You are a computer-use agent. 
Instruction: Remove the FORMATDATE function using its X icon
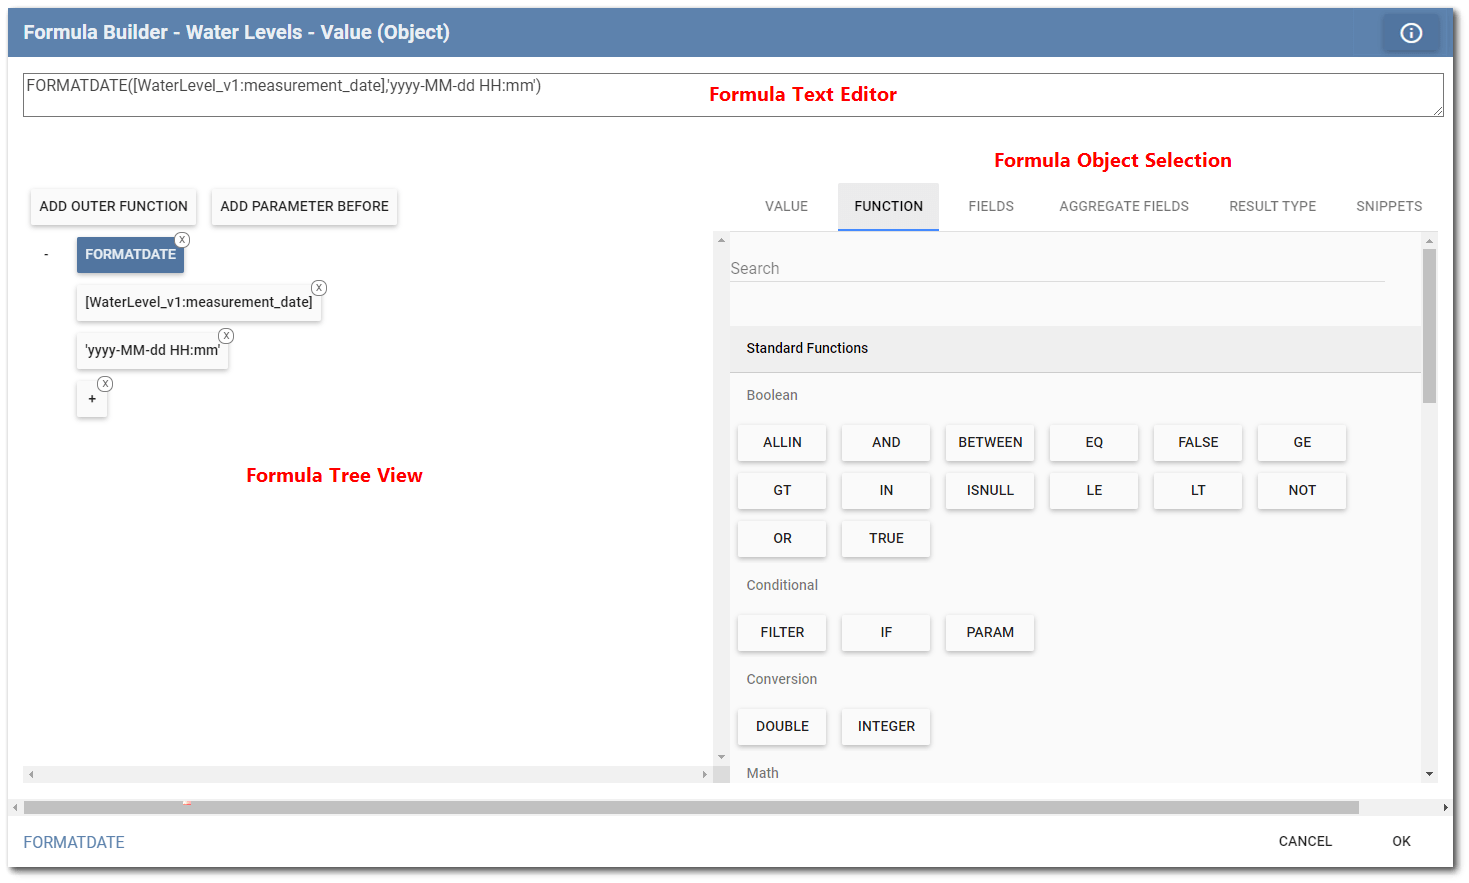click(182, 240)
